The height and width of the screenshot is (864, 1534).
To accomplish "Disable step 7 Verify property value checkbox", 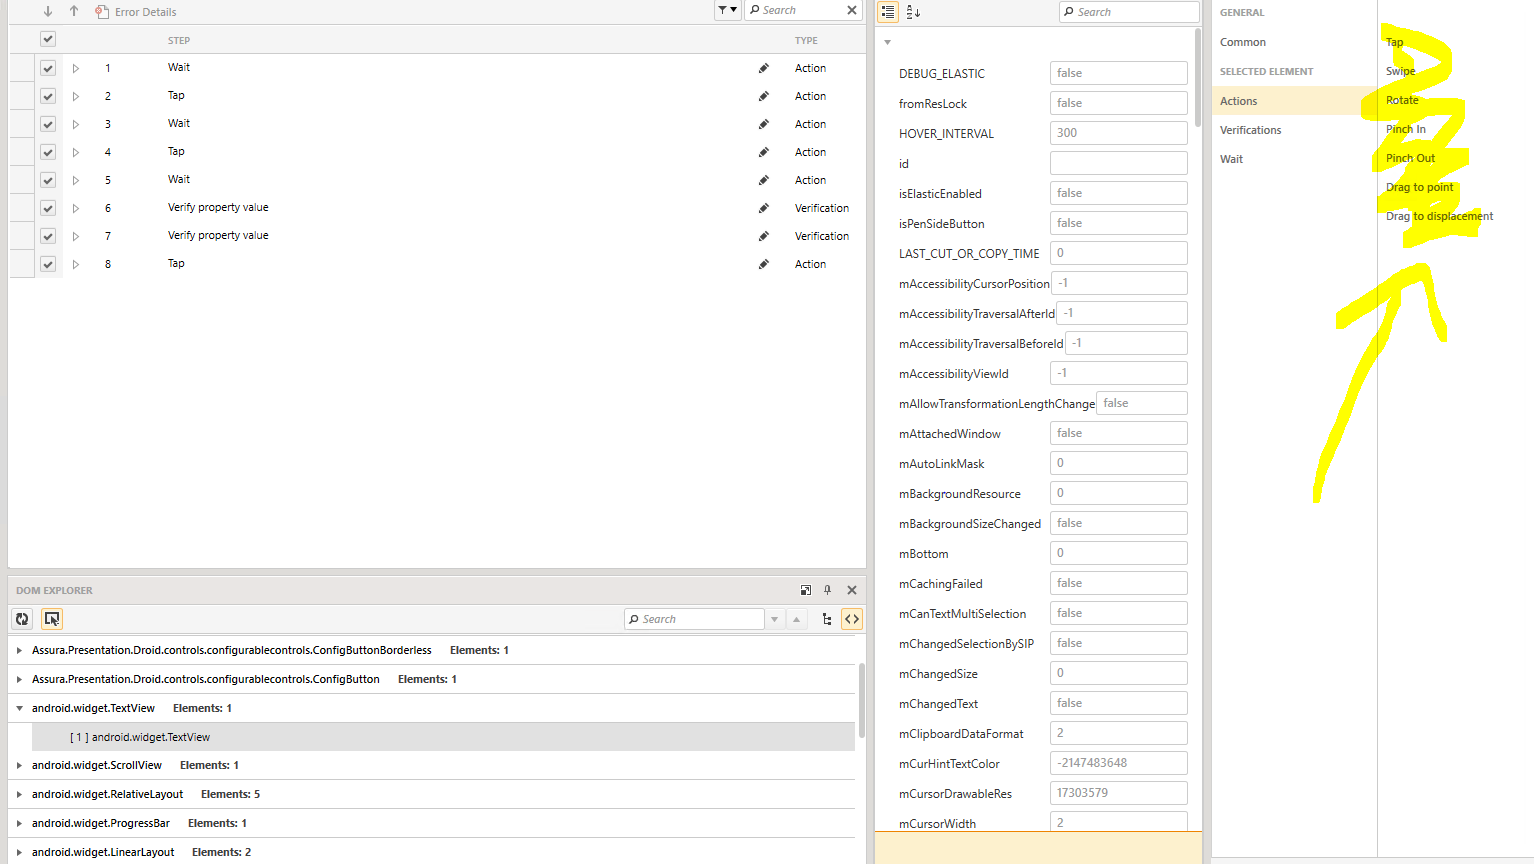I will pos(48,236).
